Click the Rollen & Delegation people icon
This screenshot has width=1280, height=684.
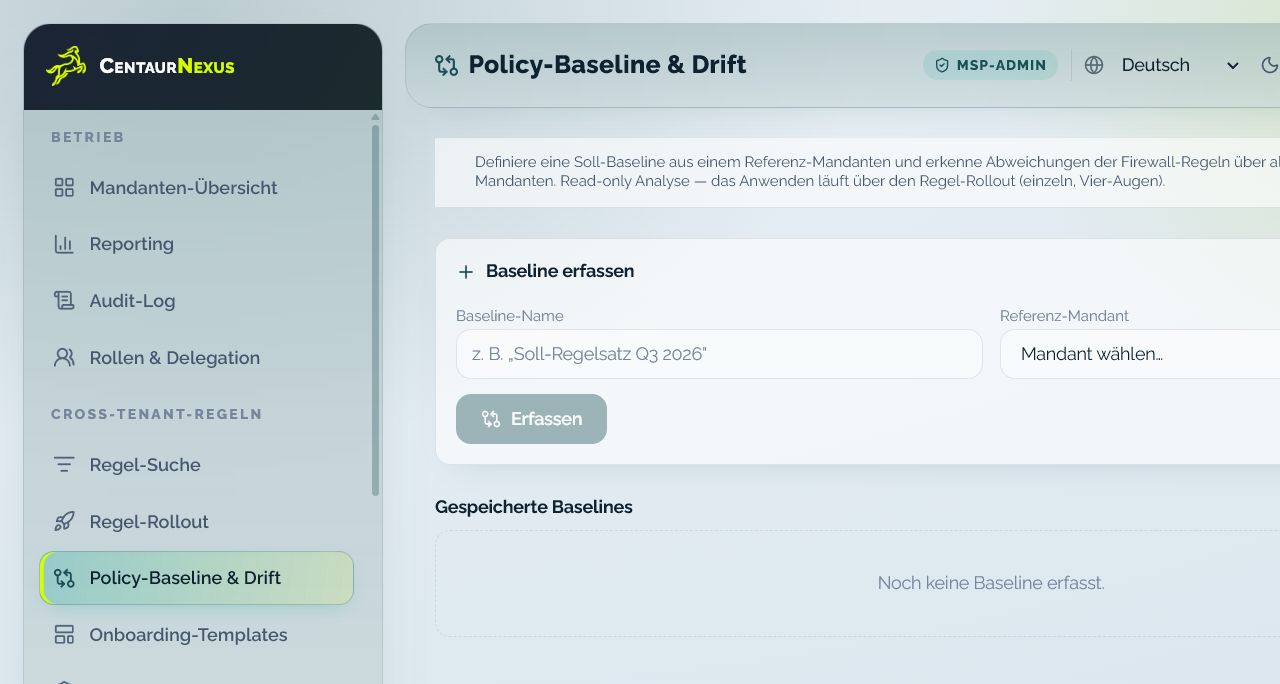coord(64,357)
